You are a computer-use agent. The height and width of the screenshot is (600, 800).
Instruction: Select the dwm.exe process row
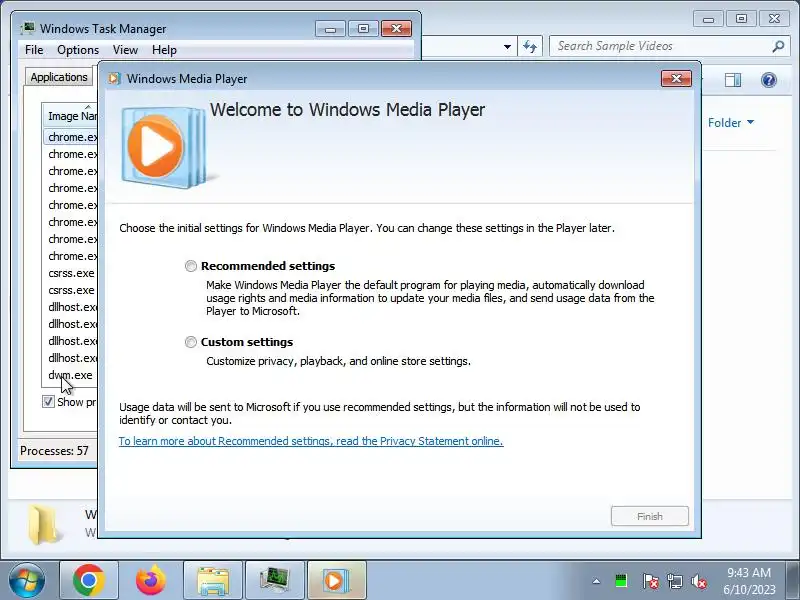[70, 375]
